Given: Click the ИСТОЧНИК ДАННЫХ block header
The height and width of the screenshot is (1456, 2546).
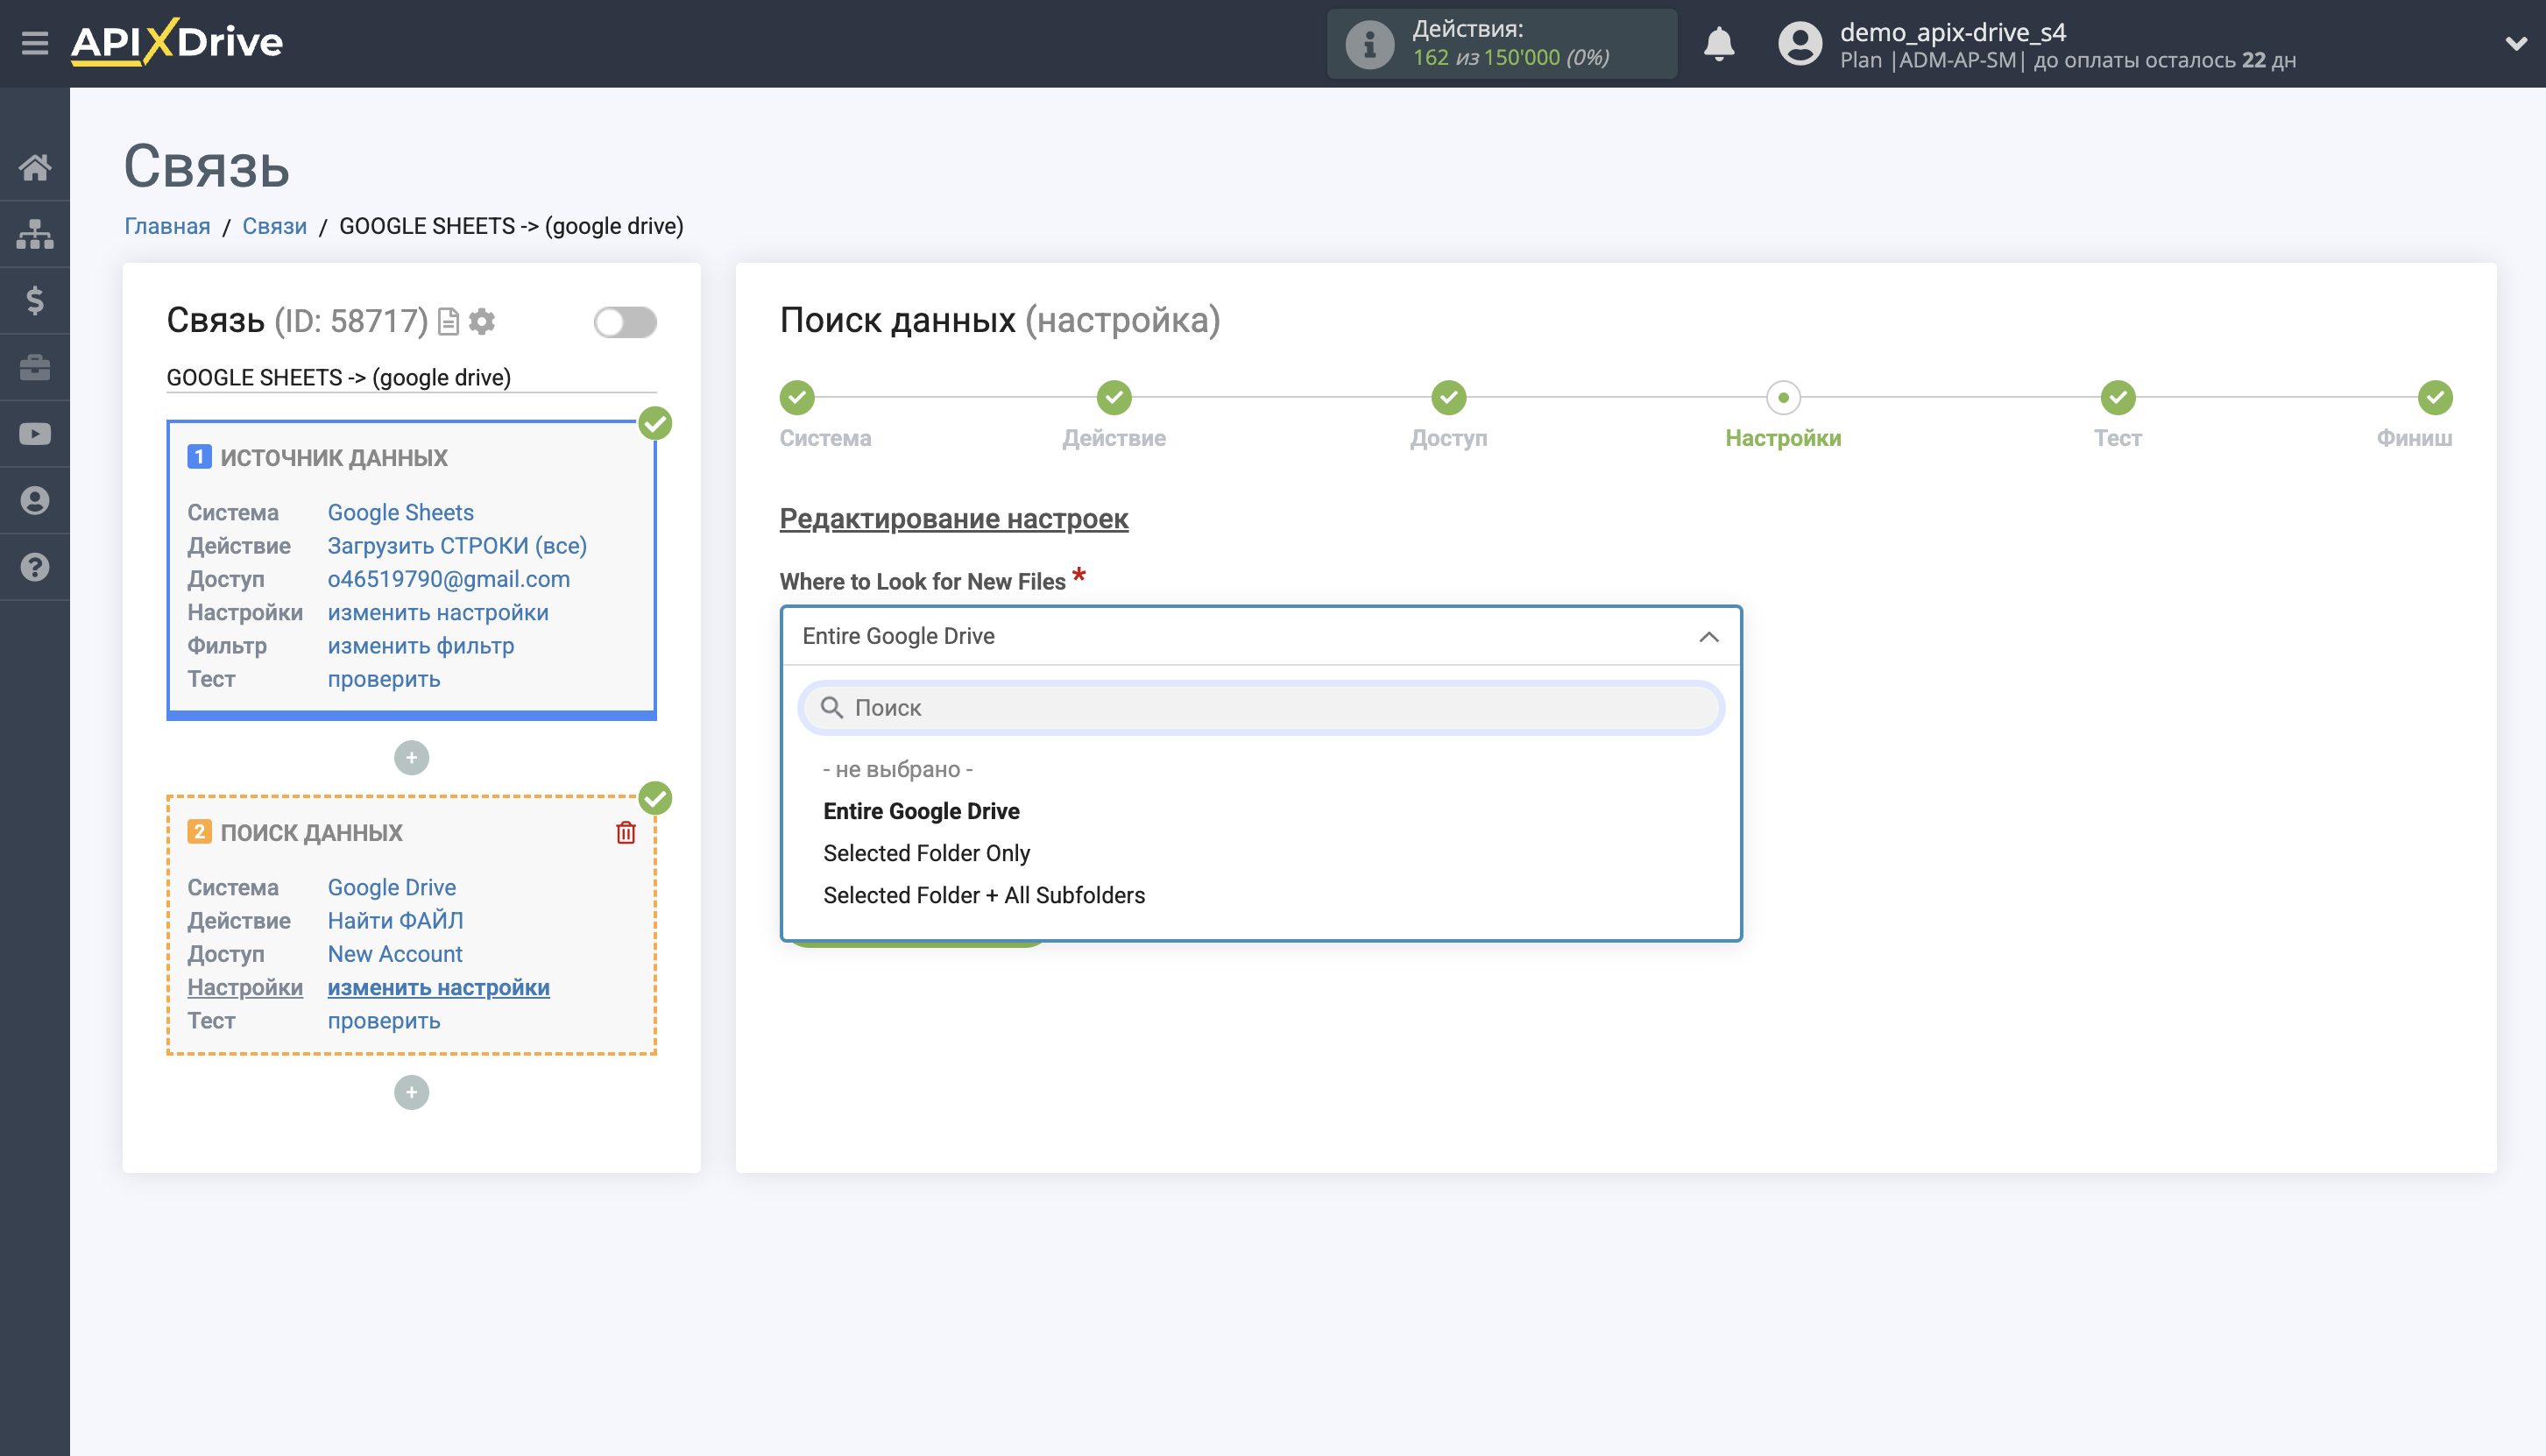Looking at the screenshot, I should (x=333, y=458).
